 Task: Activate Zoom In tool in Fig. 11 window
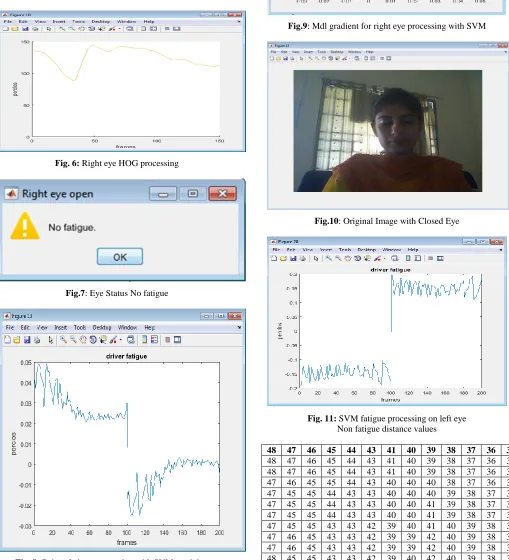pos(329,258)
